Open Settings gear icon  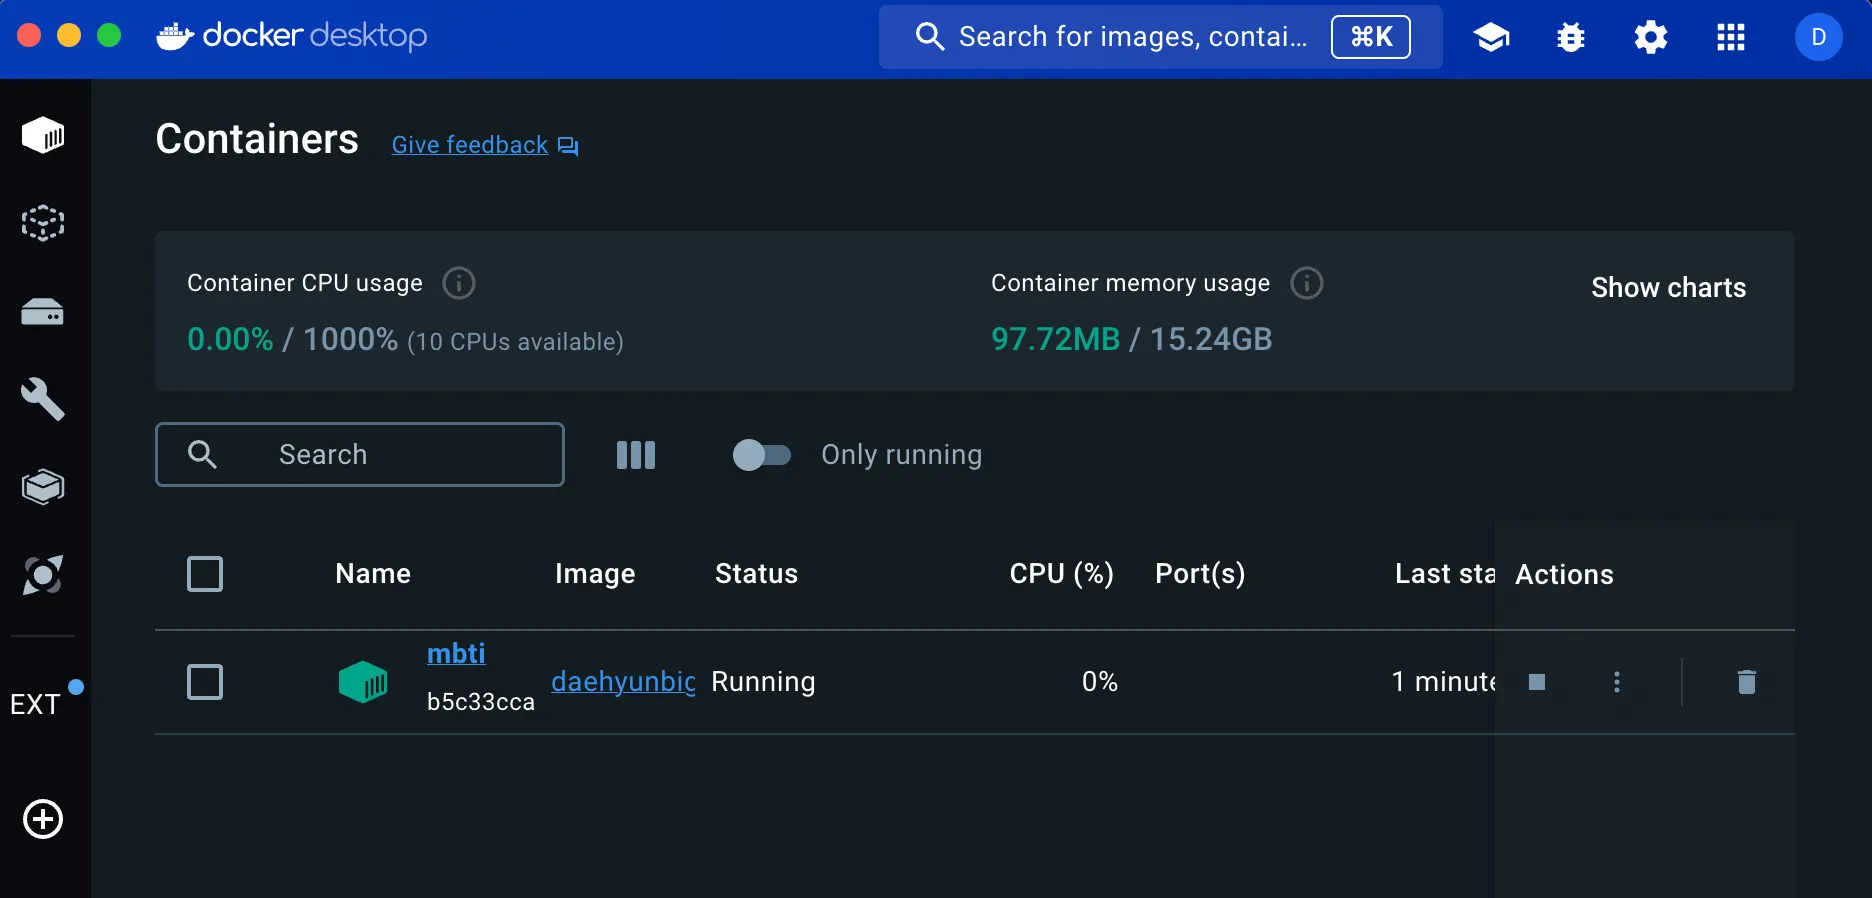(1651, 37)
